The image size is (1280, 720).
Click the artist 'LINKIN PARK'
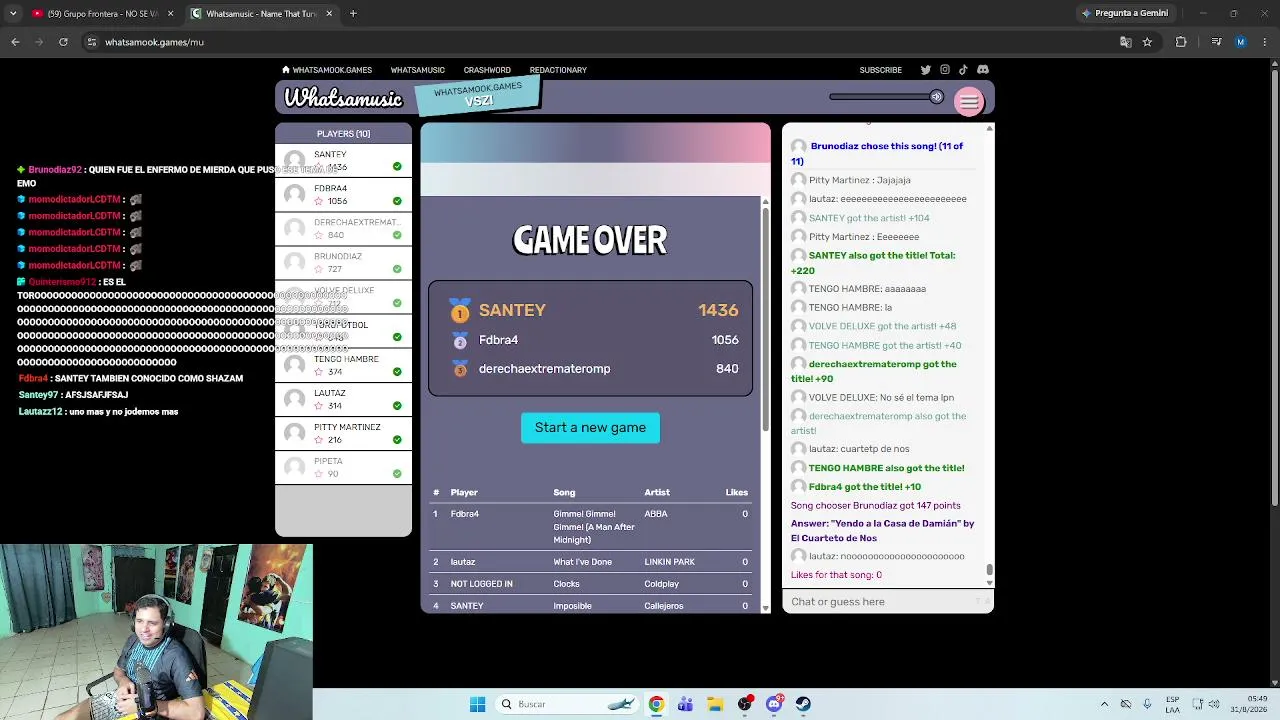pos(669,562)
